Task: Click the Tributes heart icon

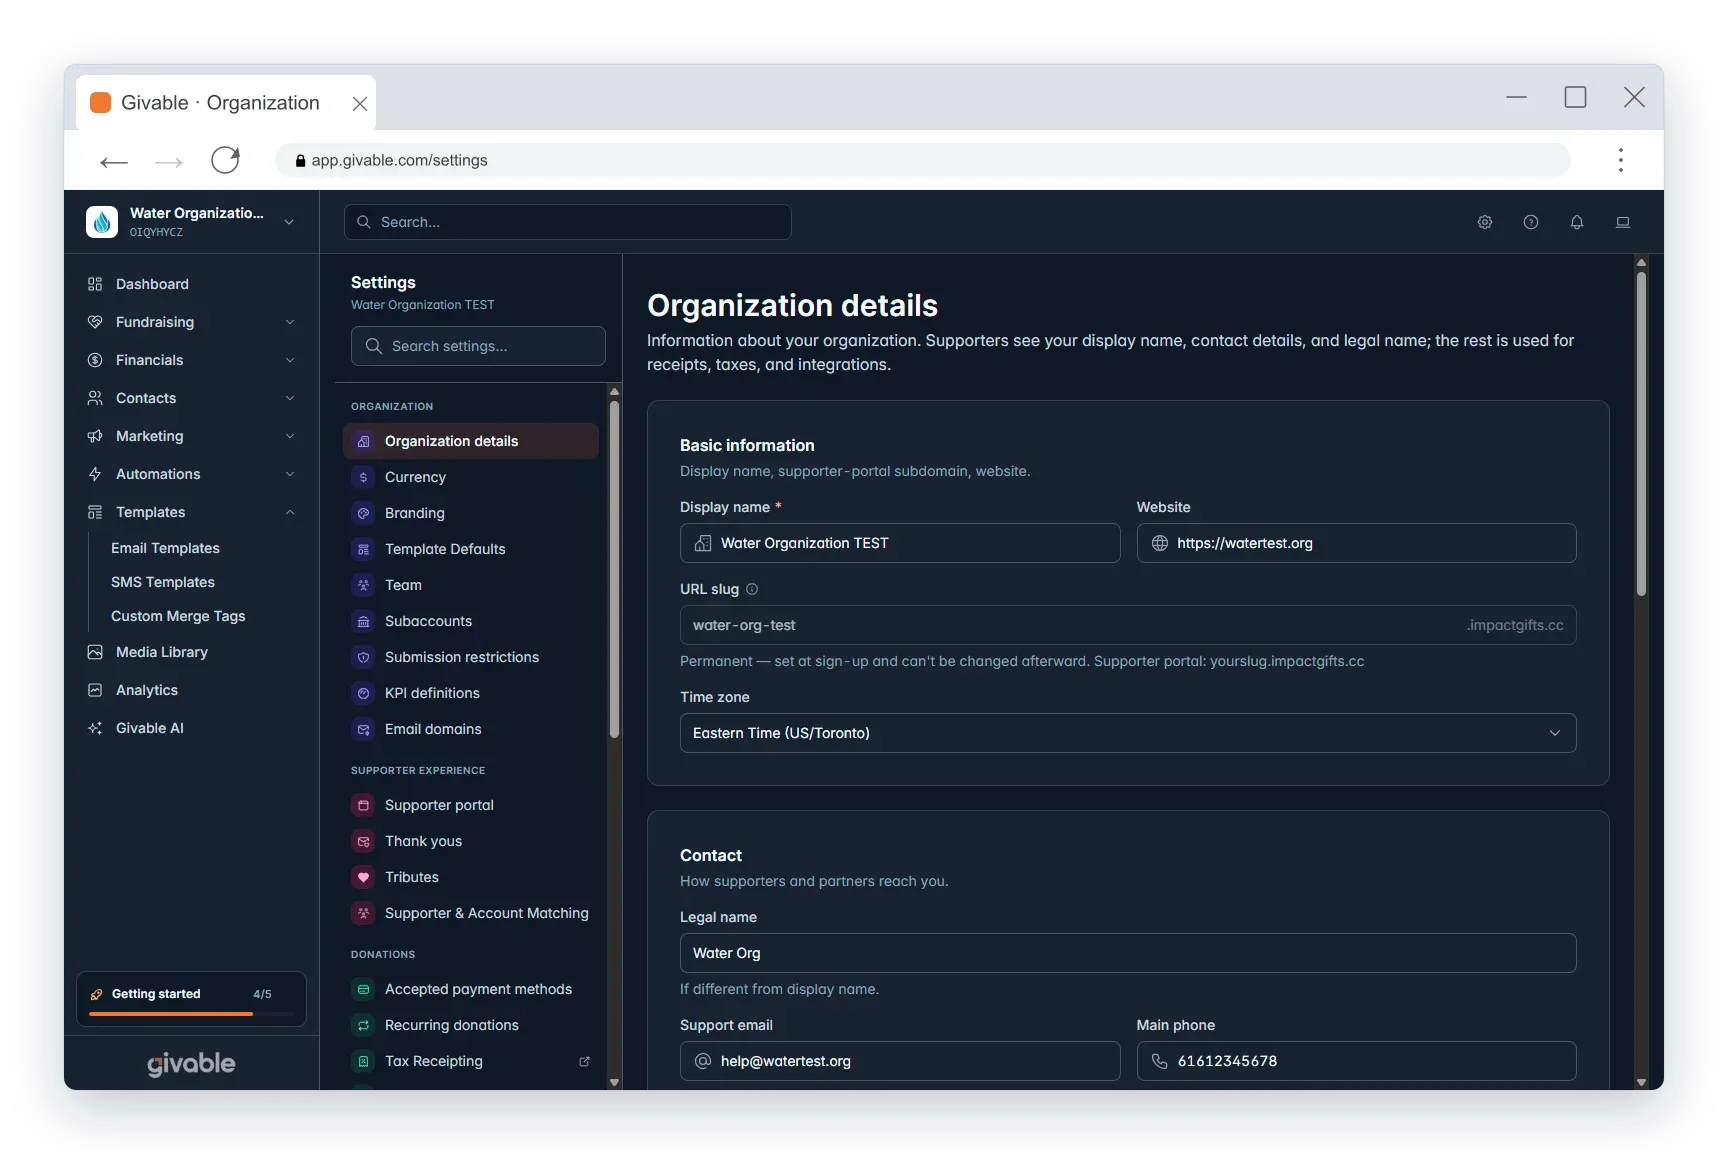Action: (x=364, y=877)
